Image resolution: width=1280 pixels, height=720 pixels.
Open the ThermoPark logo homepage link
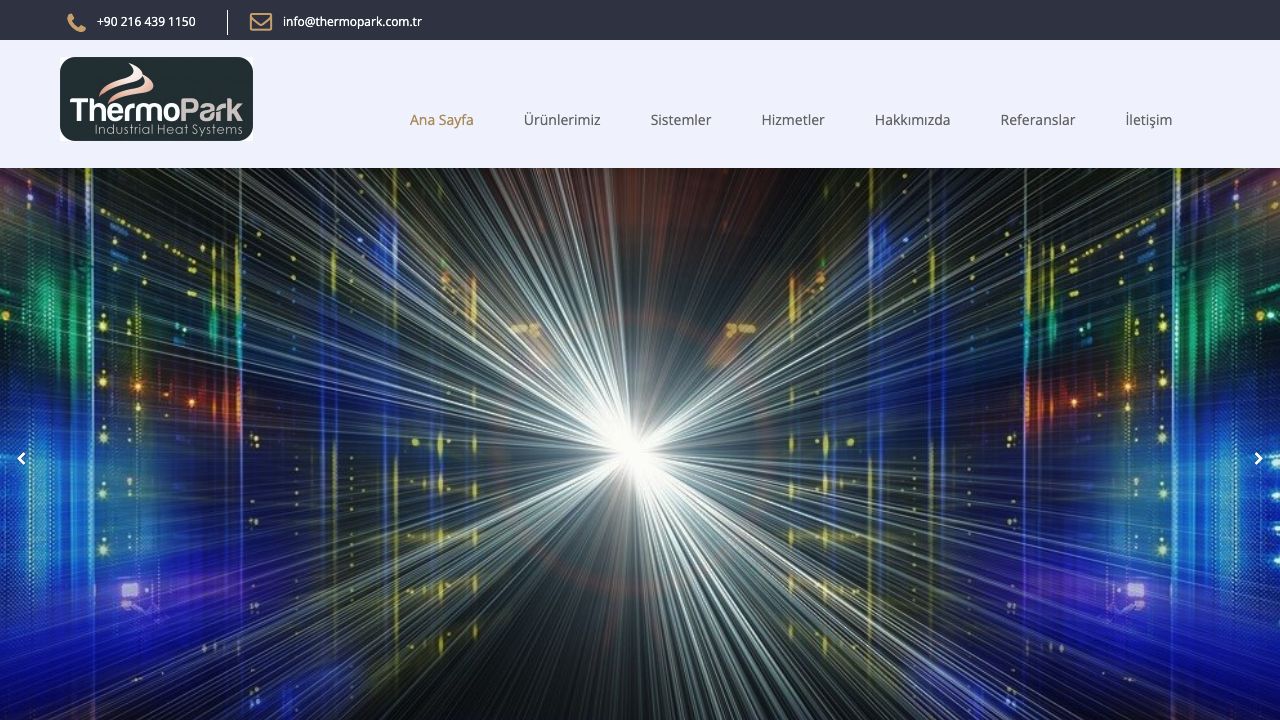coord(156,99)
